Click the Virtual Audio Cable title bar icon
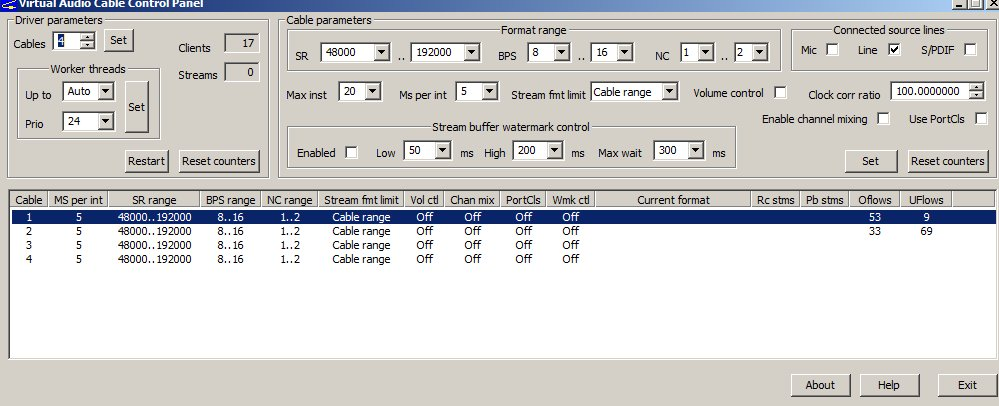The height and width of the screenshot is (406, 999). point(8,4)
